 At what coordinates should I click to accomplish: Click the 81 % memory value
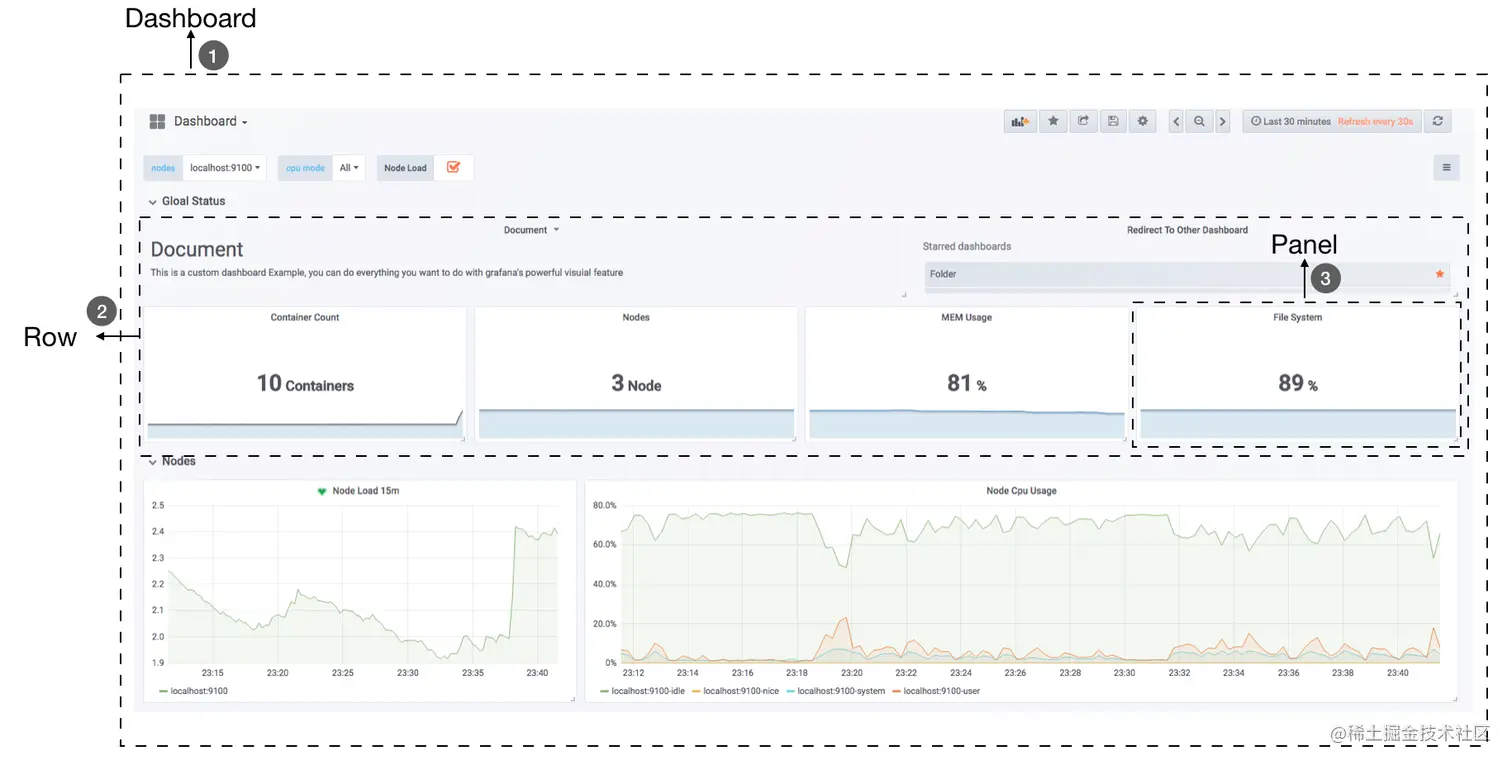click(x=966, y=383)
